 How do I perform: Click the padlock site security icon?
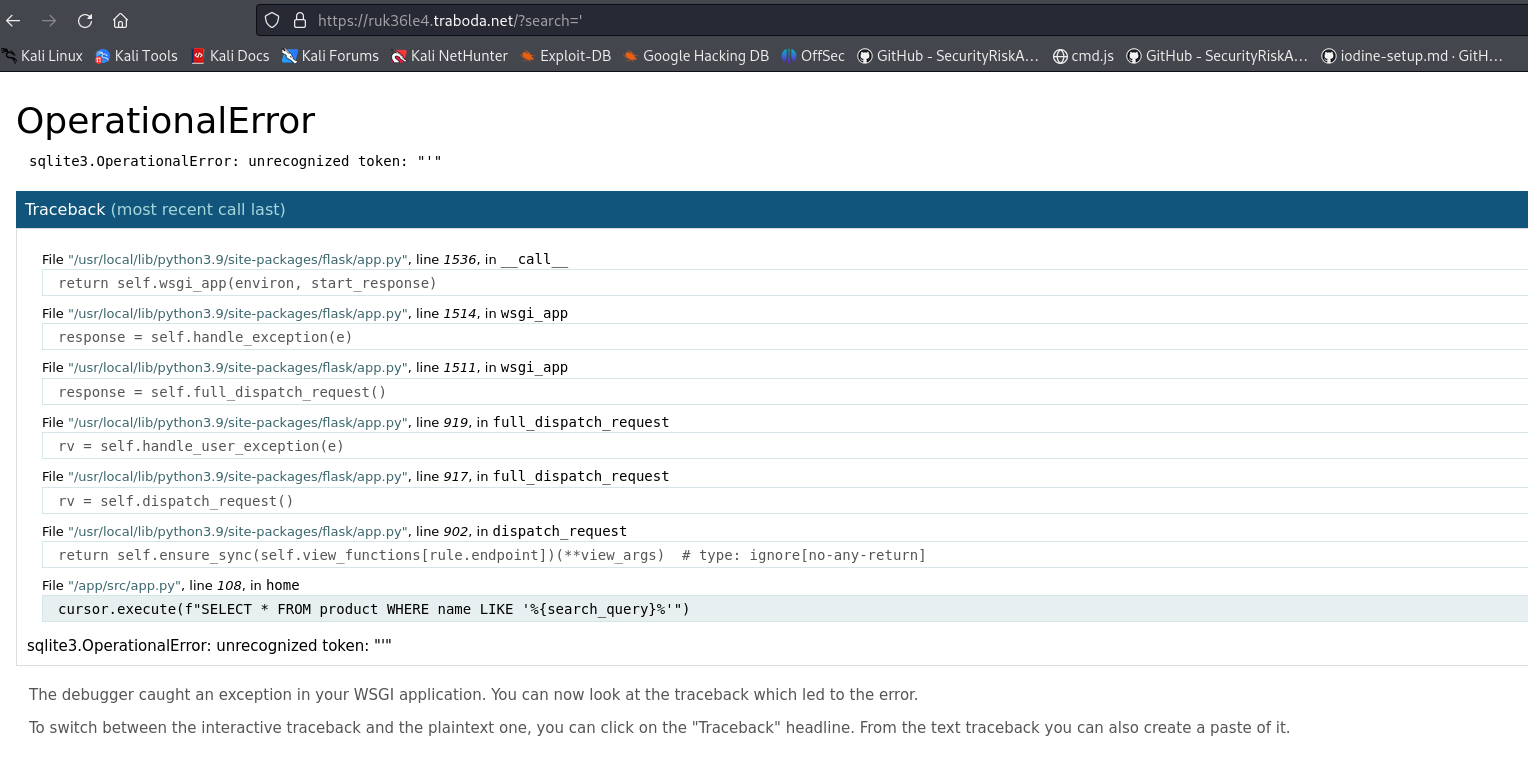tap(298, 20)
